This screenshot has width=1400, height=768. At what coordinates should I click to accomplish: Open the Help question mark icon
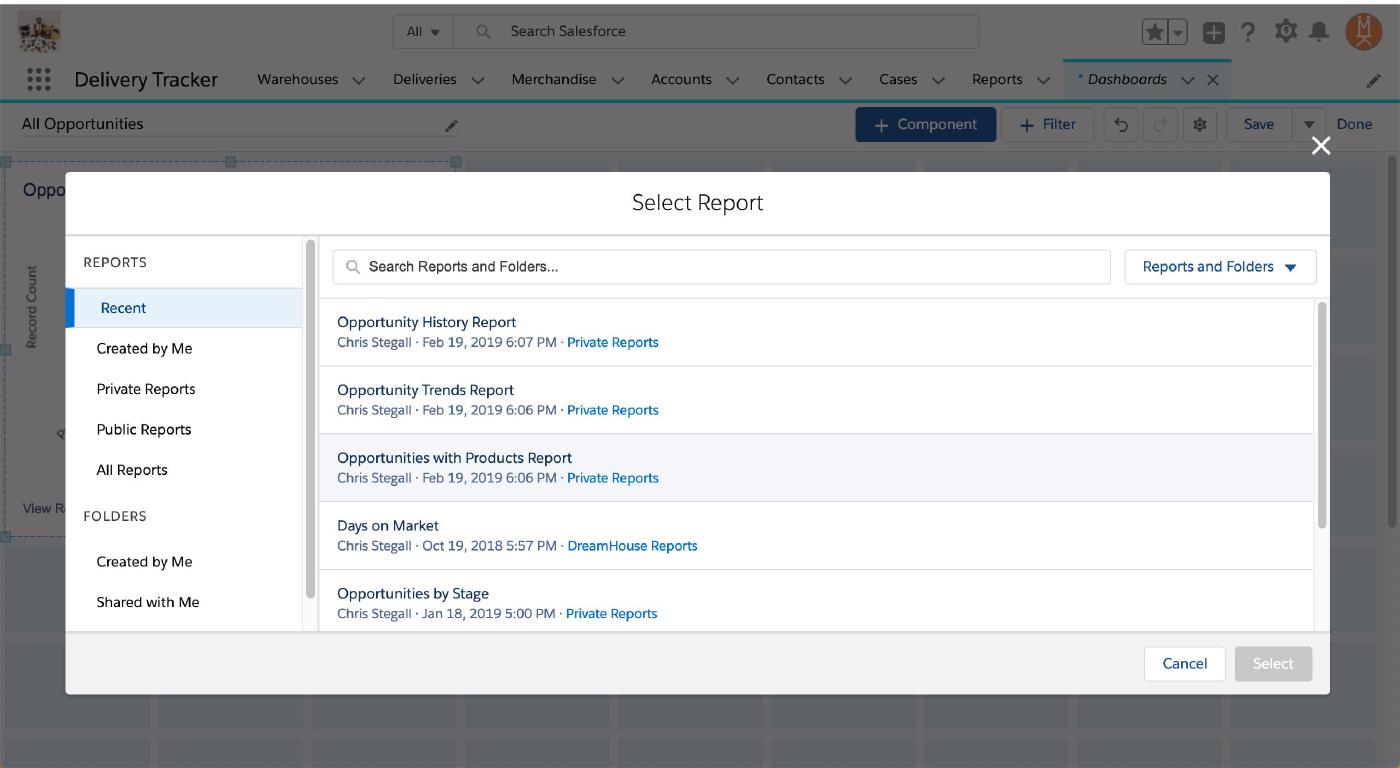coord(1248,32)
